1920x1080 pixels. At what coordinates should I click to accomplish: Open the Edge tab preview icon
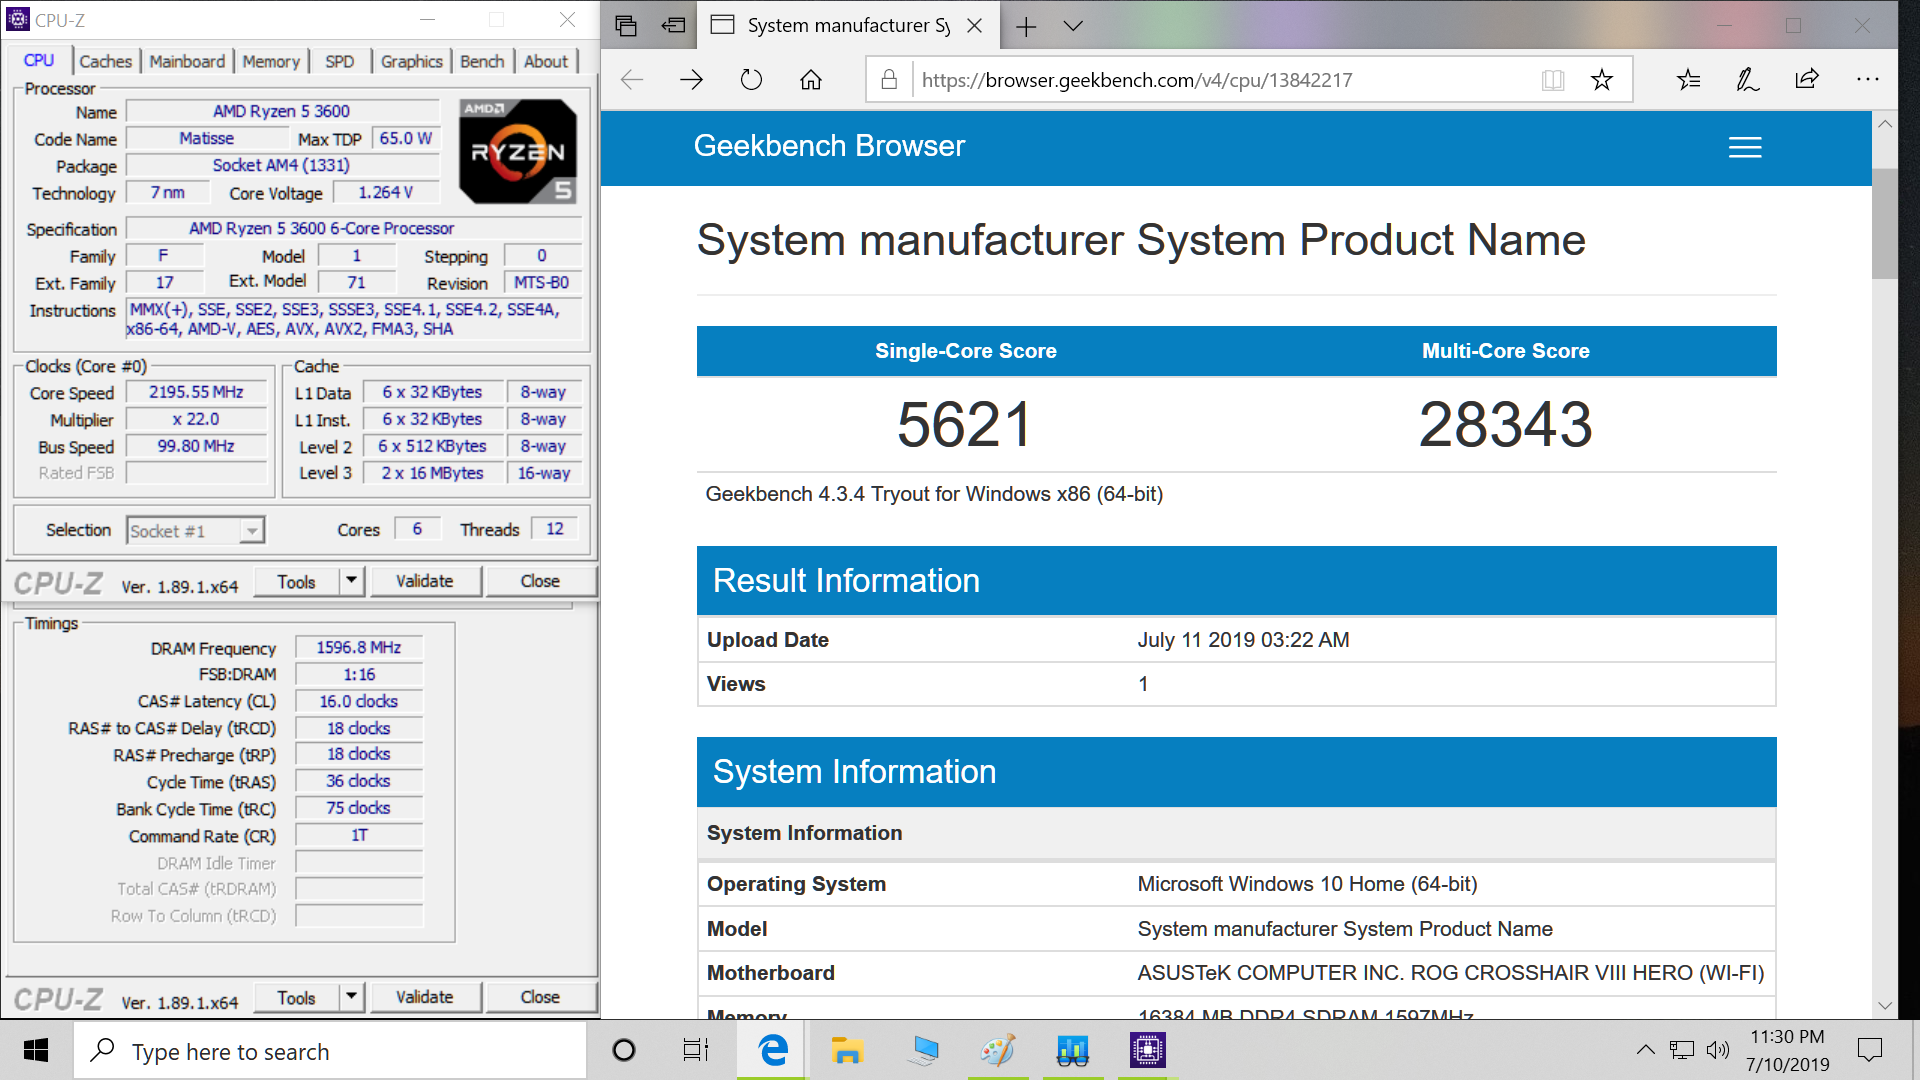(626, 26)
